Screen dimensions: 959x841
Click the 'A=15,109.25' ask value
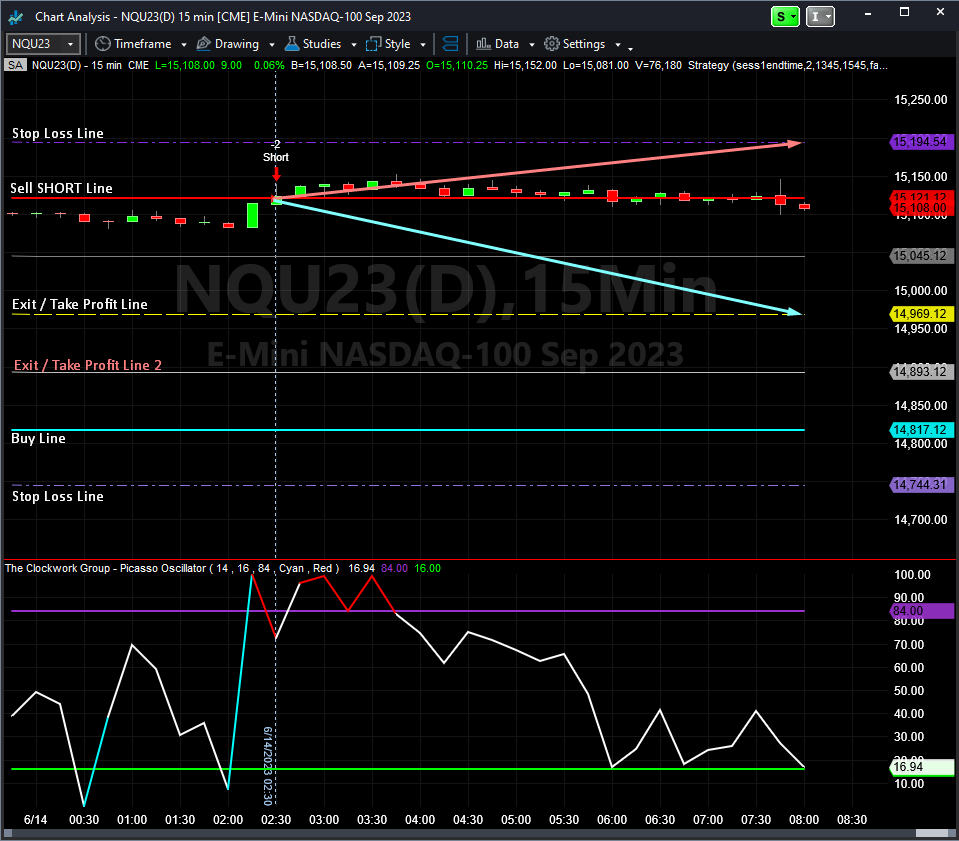(x=389, y=65)
